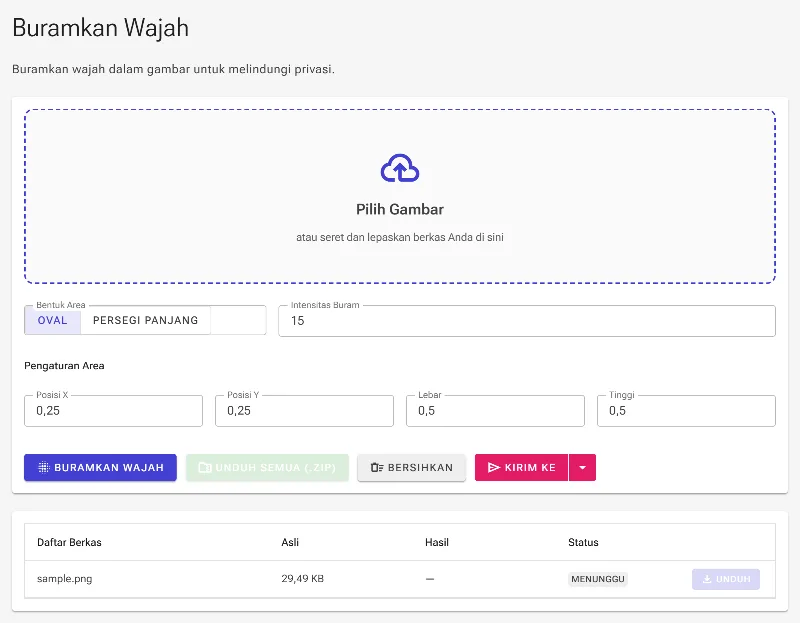This screenshot has height=623, width=800.
Task: Click the Posisi Y input field
Action: [x=305, y=411]
